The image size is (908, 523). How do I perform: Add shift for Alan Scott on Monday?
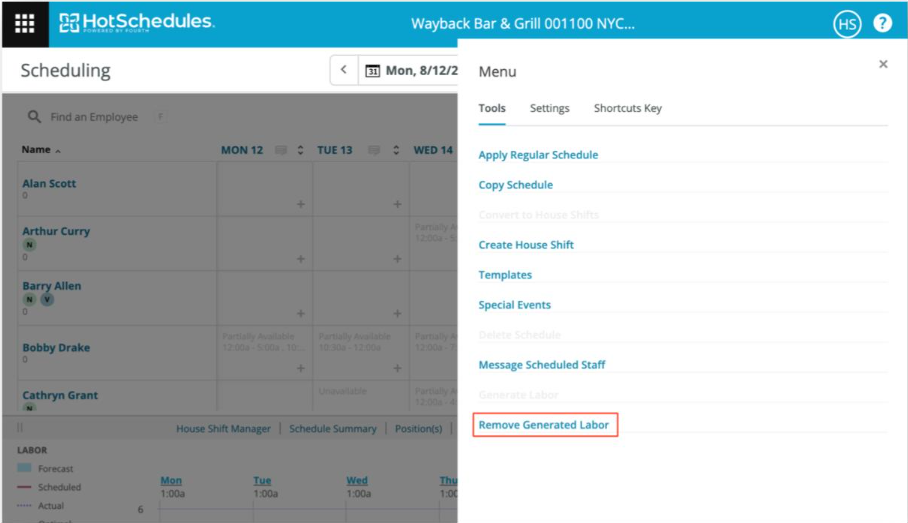click(x=300, y=204)
